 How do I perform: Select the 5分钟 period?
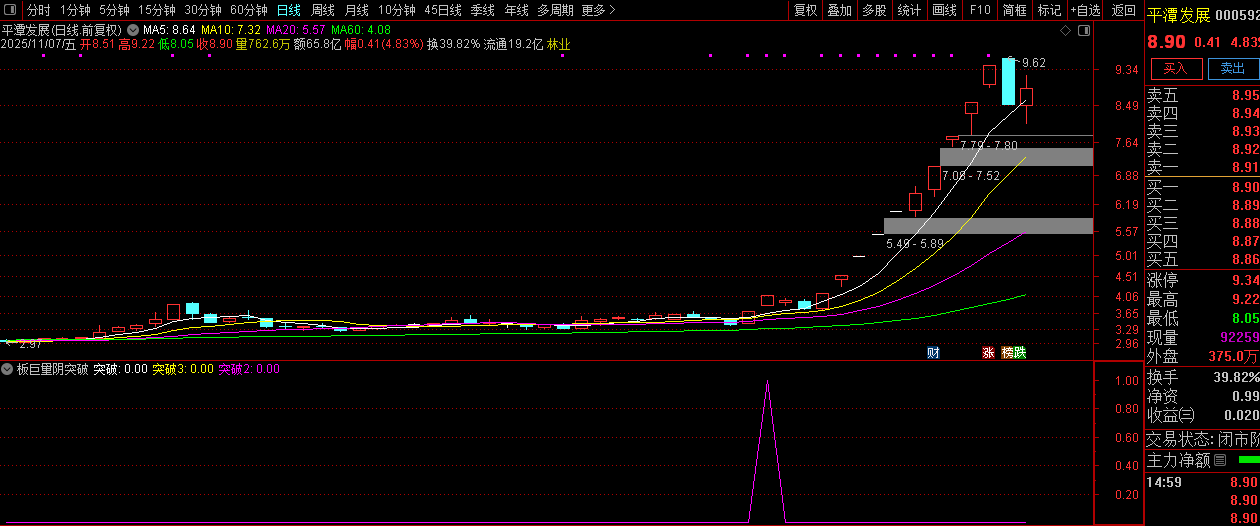114,10
